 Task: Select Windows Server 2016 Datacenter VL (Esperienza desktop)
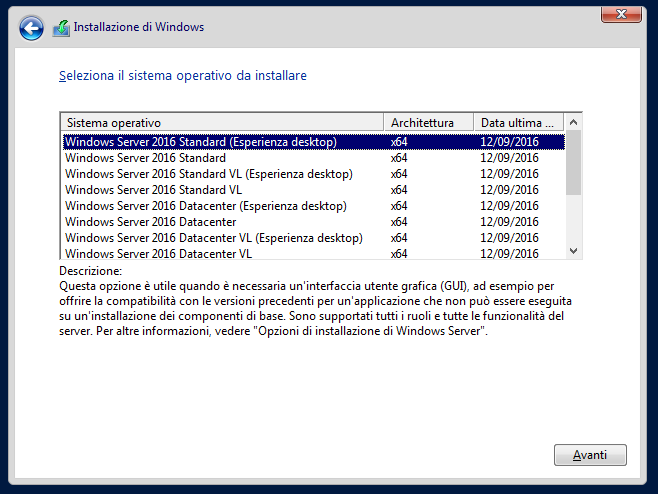coord(313,238)
